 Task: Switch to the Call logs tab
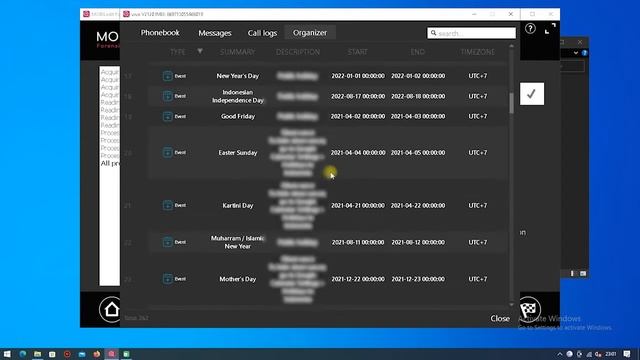pos(262,33)
